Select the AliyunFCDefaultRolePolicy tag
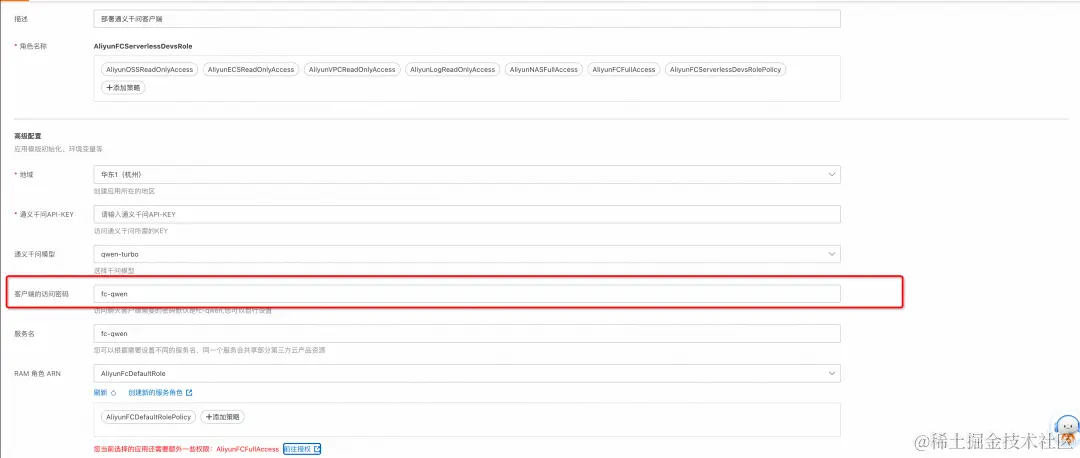Screen dimensions: 1080x458 pos(149,417)
